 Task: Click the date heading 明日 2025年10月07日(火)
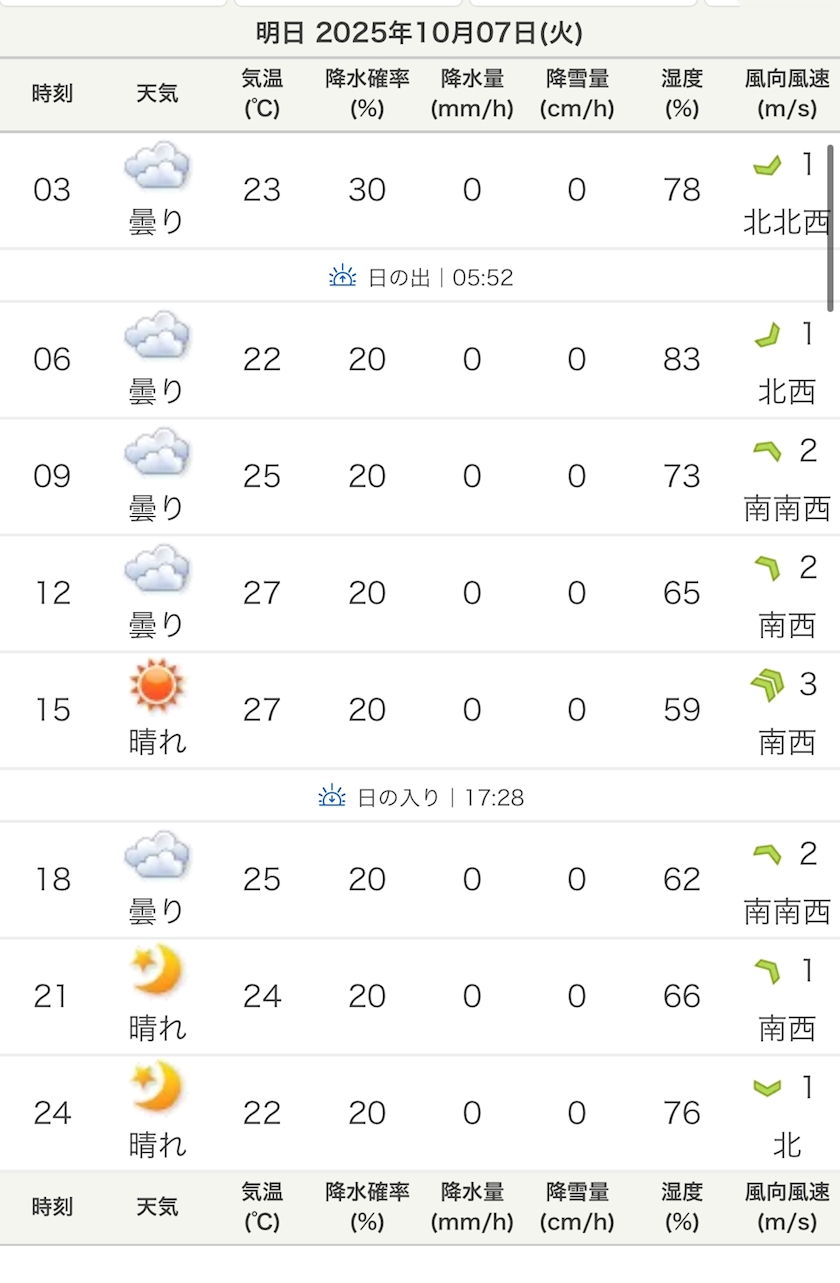(x=419, y=33)
